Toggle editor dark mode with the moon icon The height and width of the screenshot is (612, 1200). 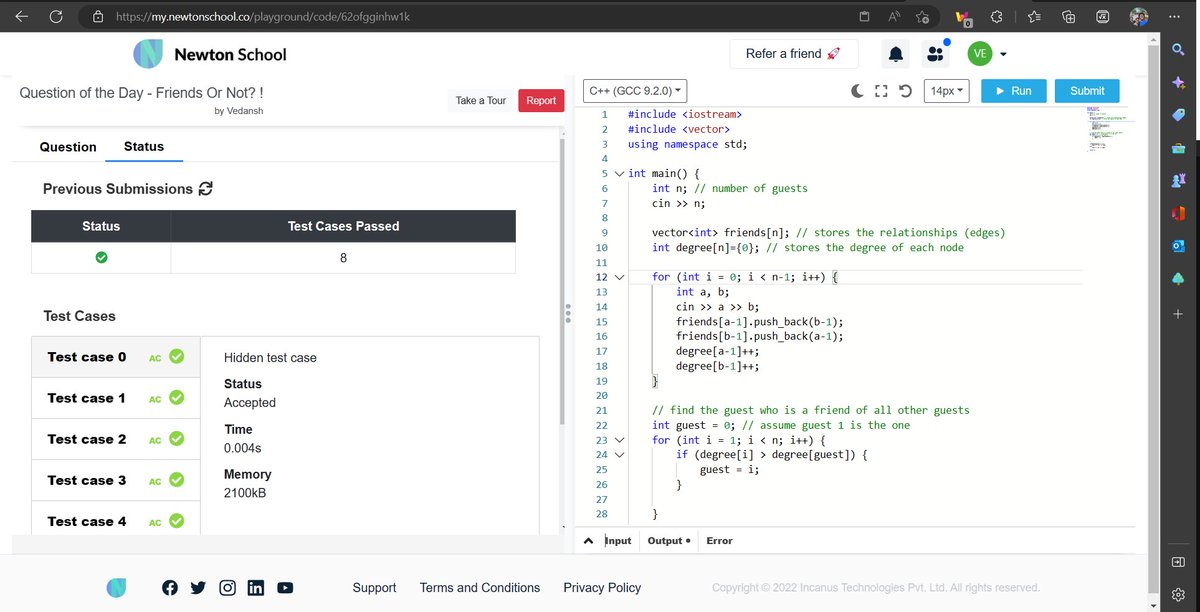857,90
